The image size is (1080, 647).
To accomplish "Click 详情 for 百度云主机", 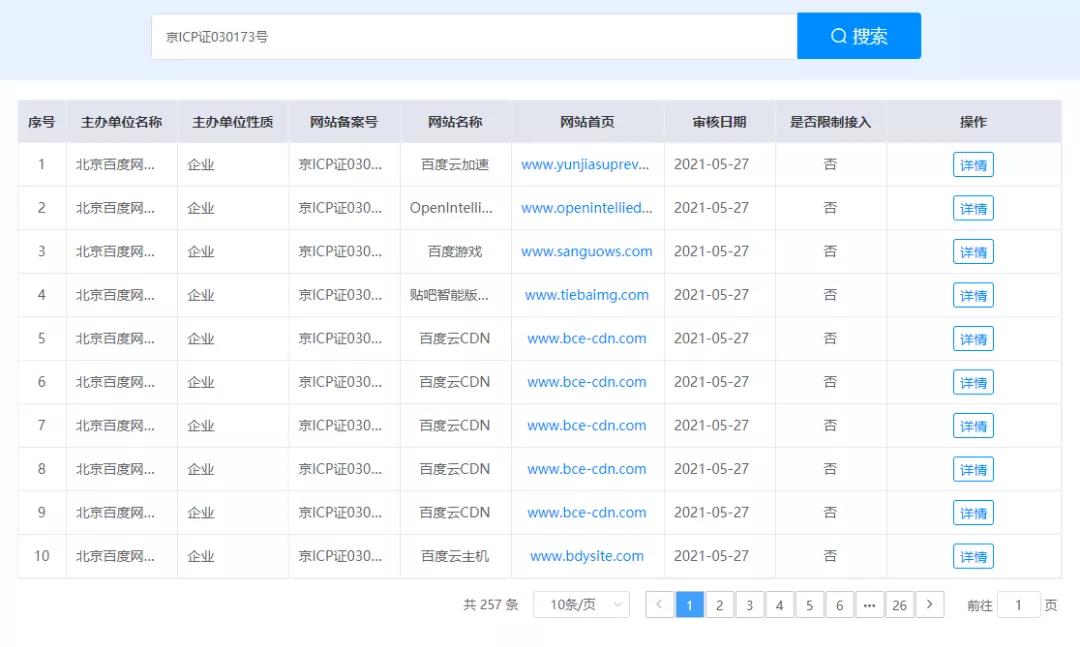I will [972, 556].
